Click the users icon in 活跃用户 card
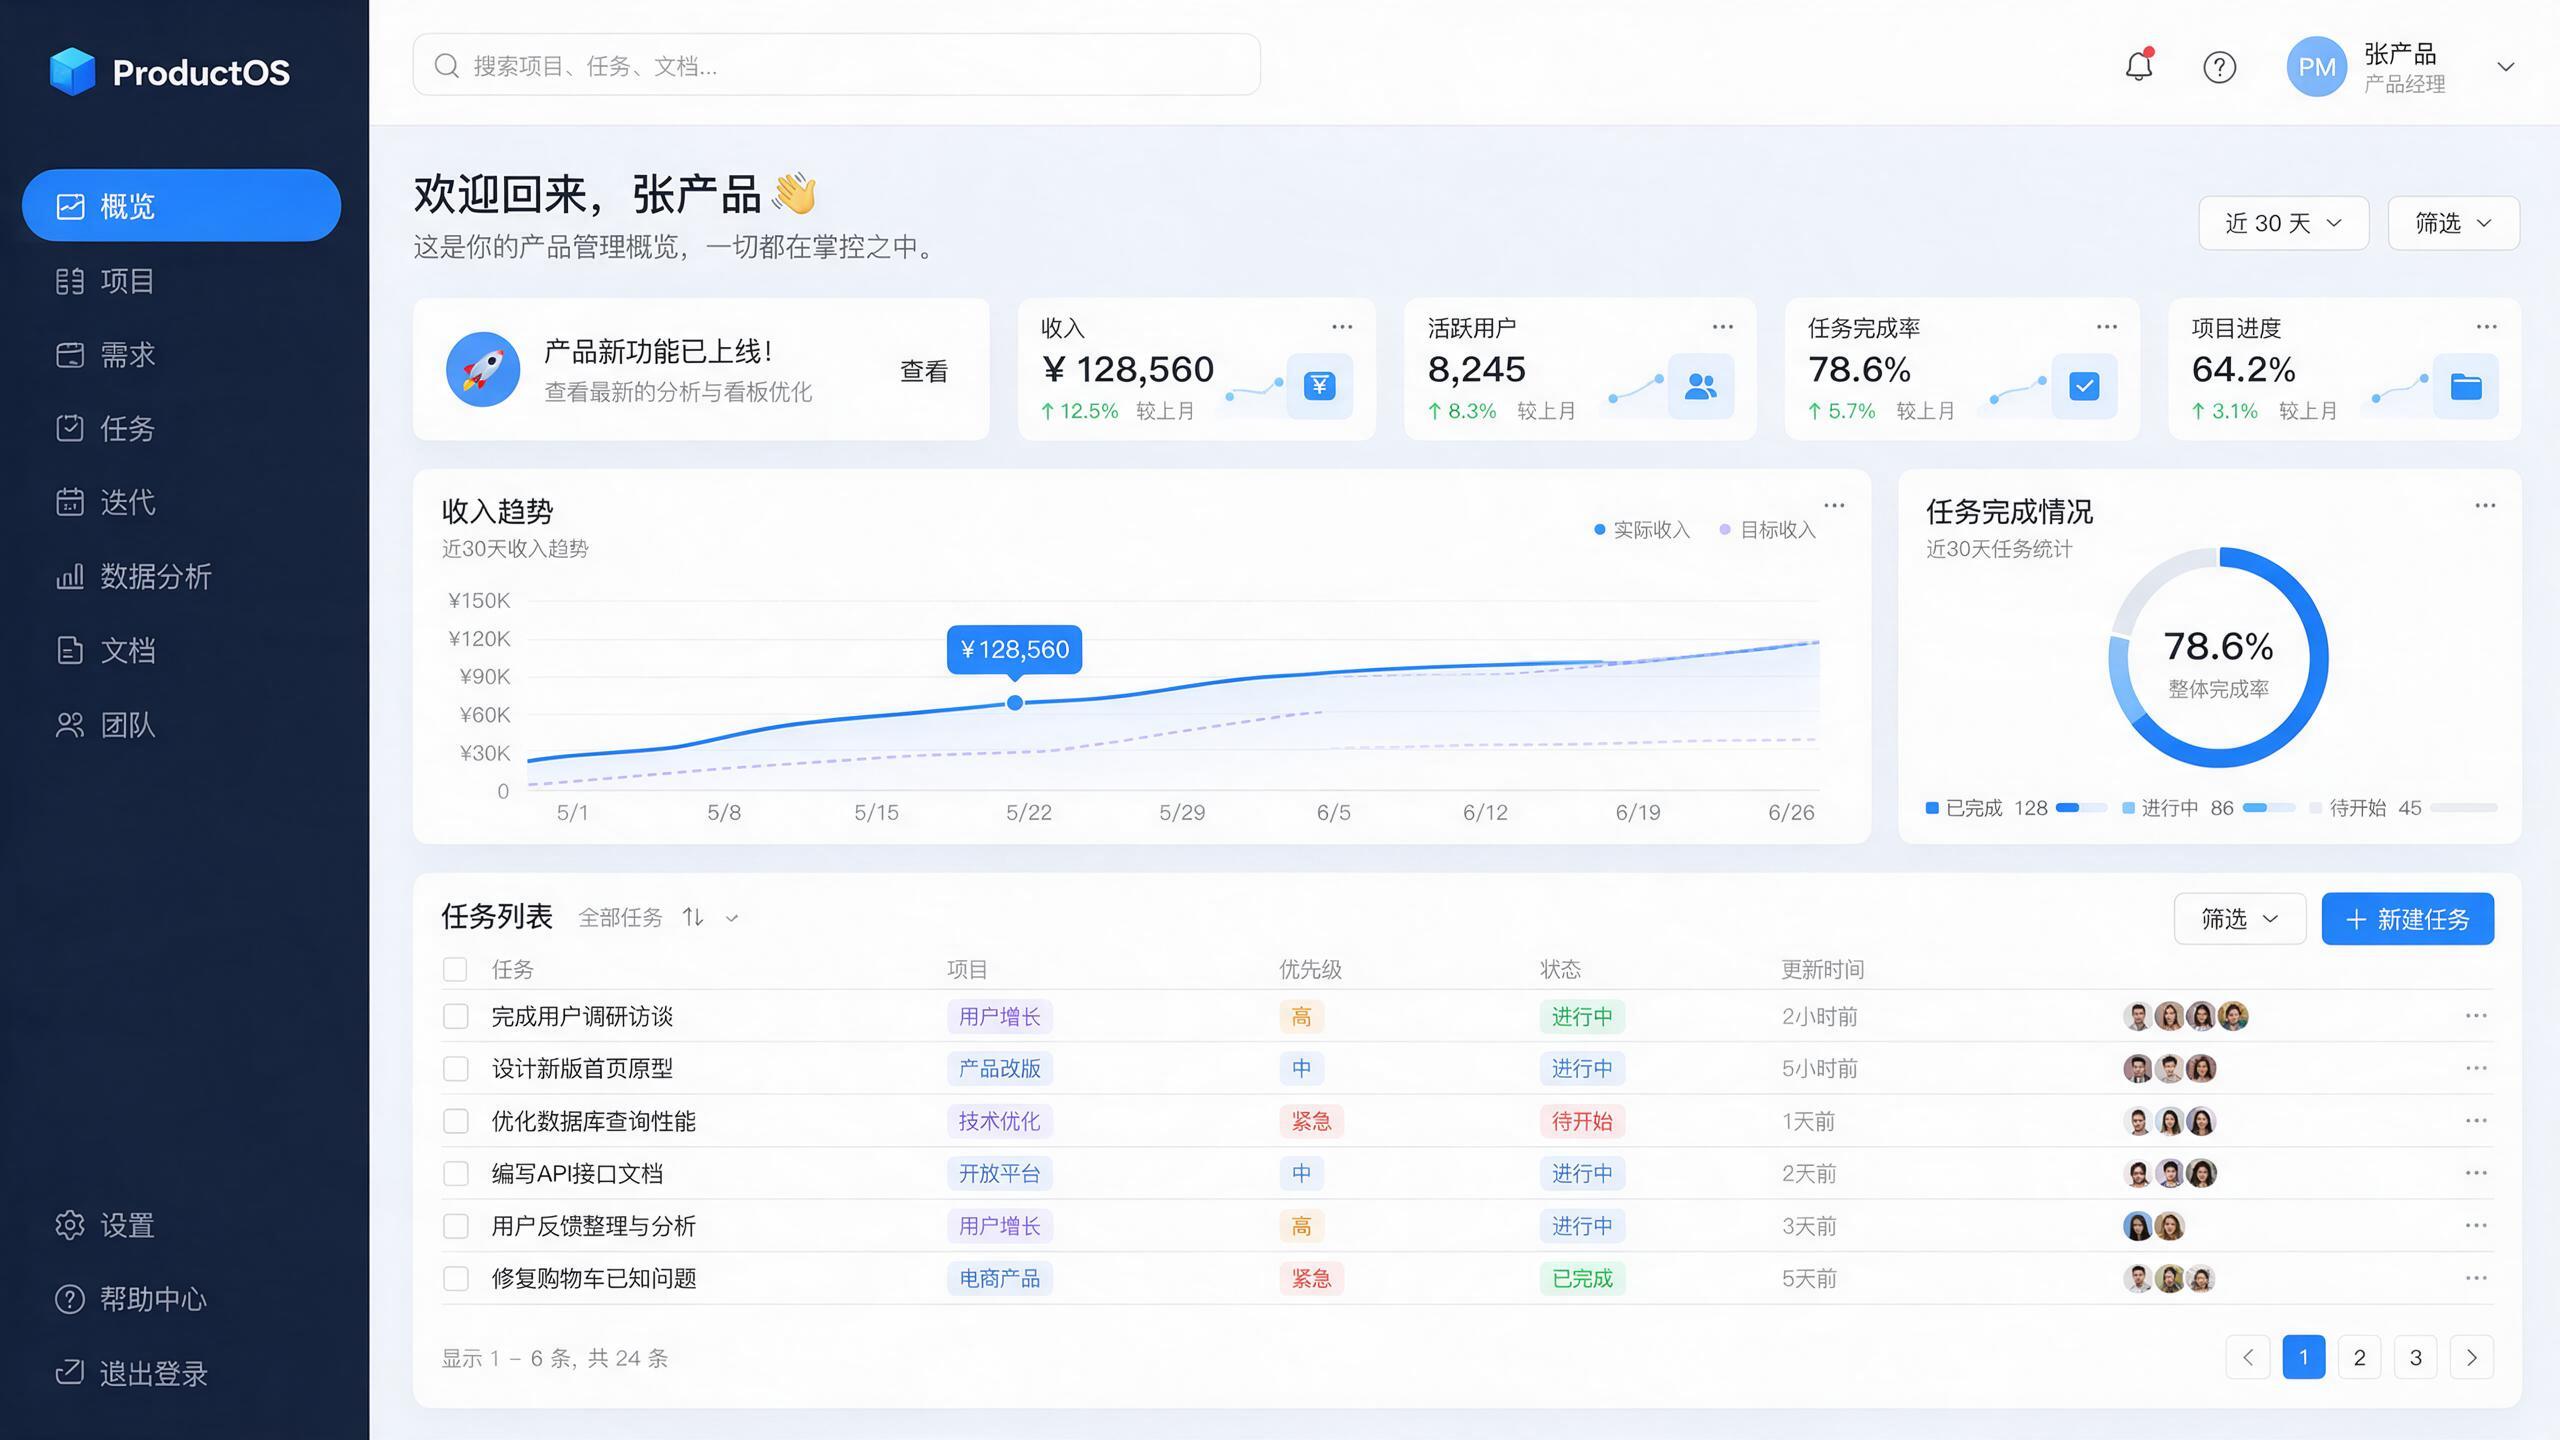This screenshot has width=2560, height=1440. (x=1700, y=385)
